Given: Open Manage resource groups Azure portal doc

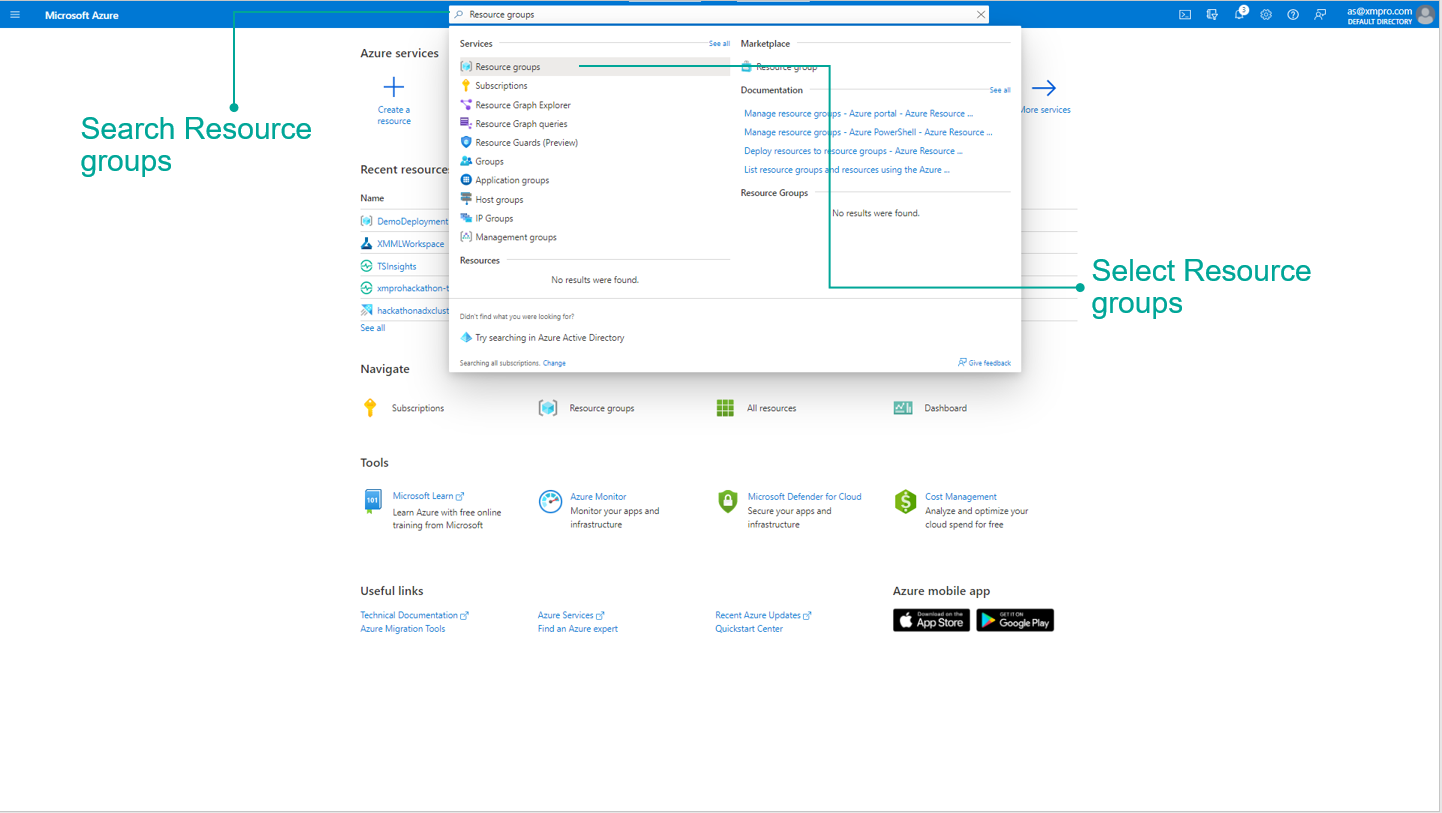Looking at the screenshot, I should pos(858,114).
